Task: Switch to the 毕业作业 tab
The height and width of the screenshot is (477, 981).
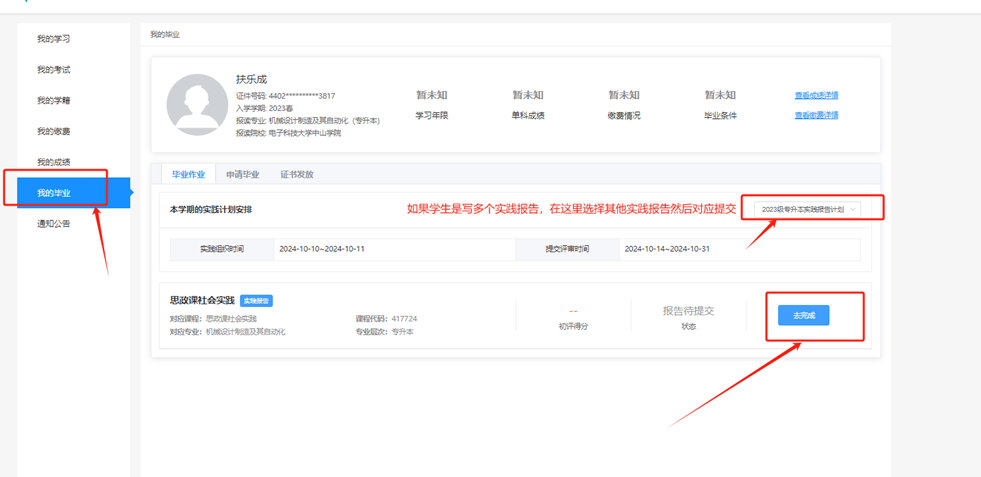Action: point(188,174)
